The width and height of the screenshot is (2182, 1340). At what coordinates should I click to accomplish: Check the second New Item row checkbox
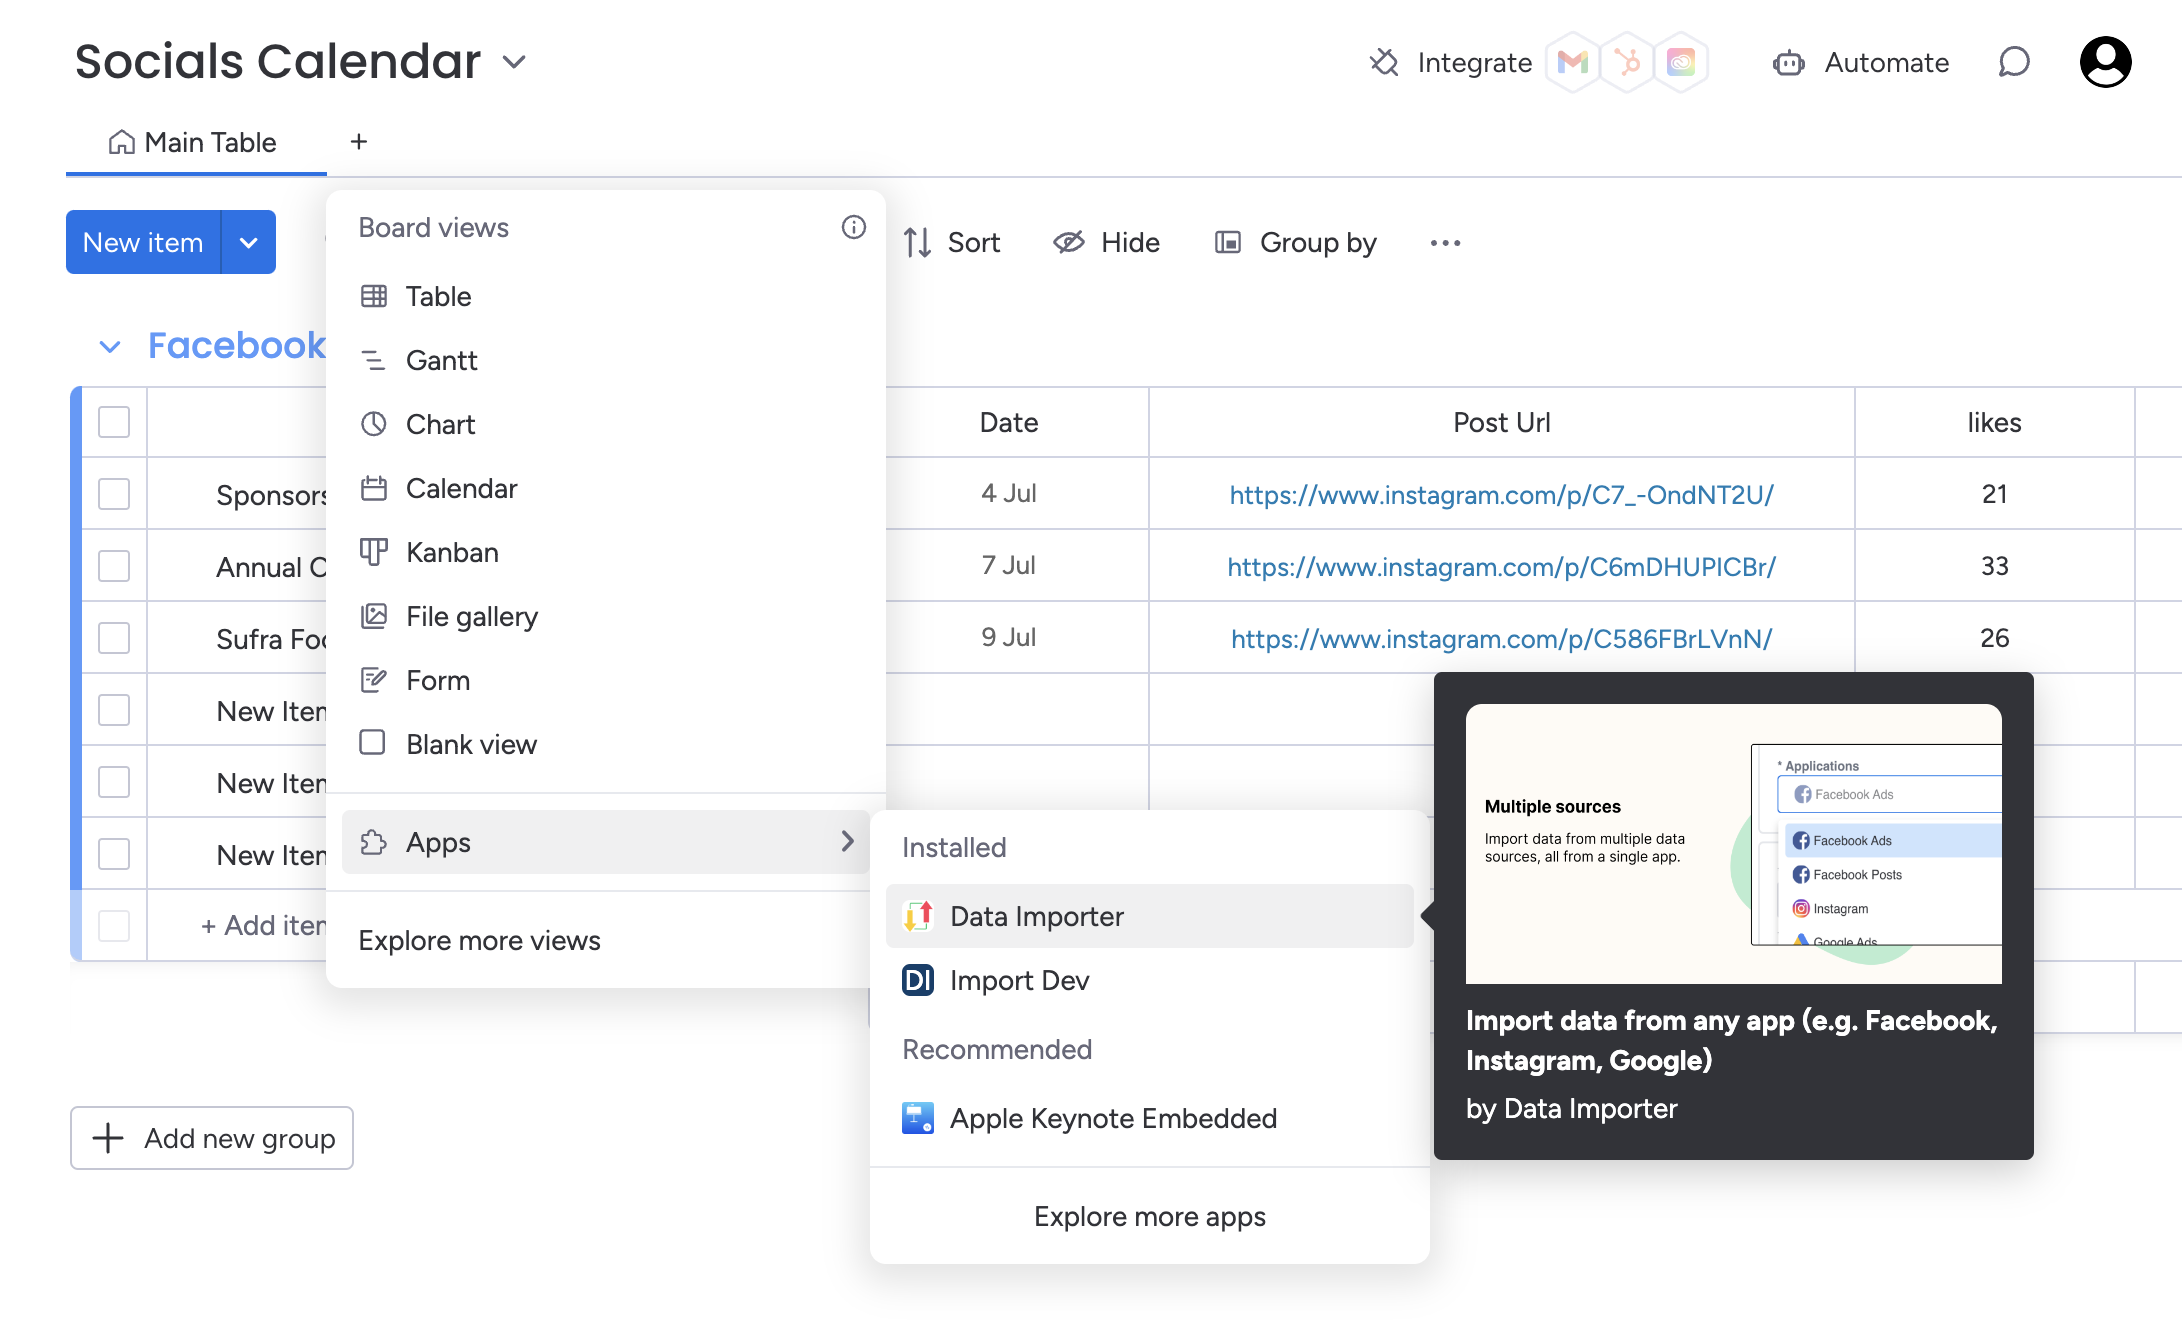(114, 782)
